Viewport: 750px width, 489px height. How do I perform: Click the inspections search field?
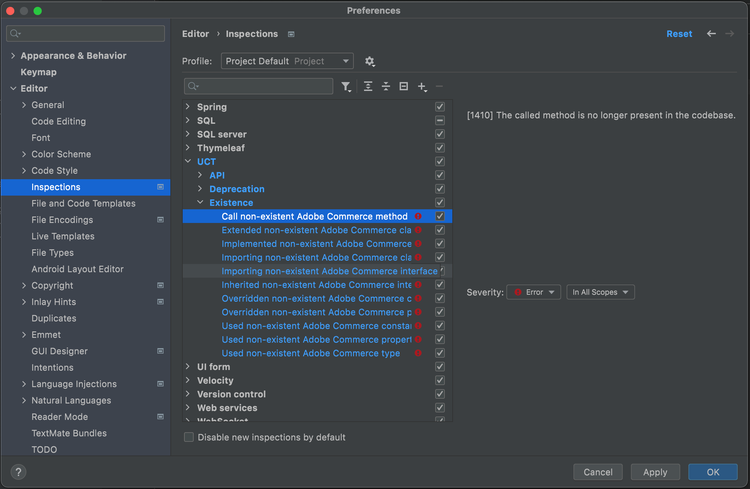coord(260,87)
